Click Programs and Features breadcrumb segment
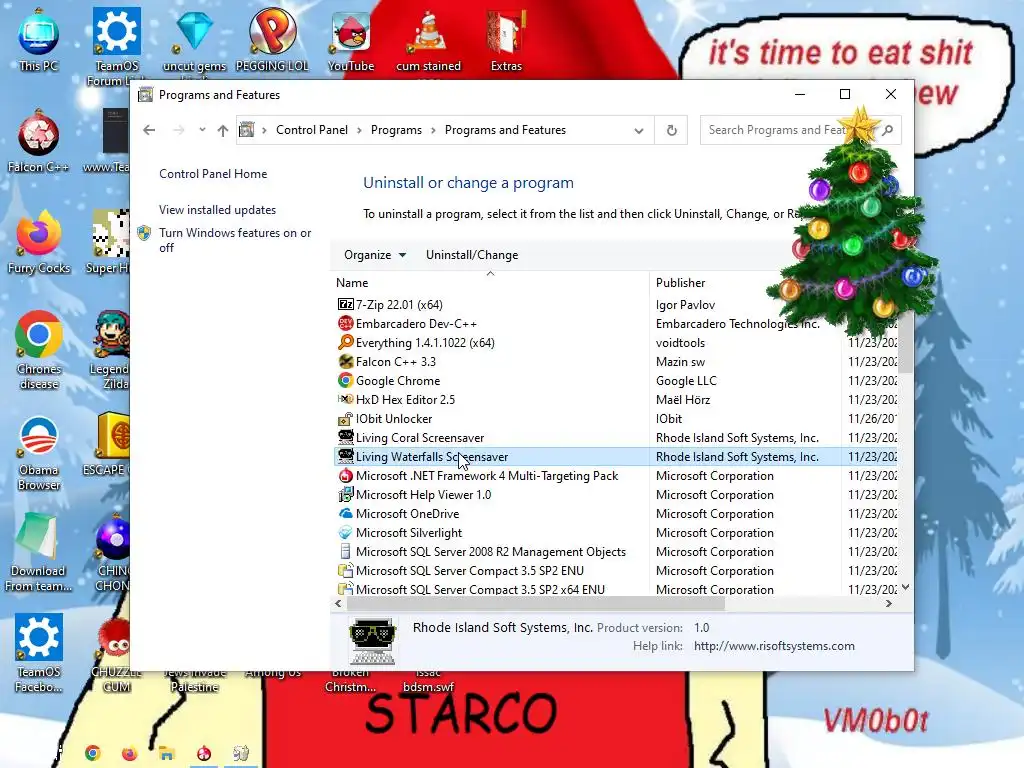This screenshot has width=1024, height=768. coord(505,130)
